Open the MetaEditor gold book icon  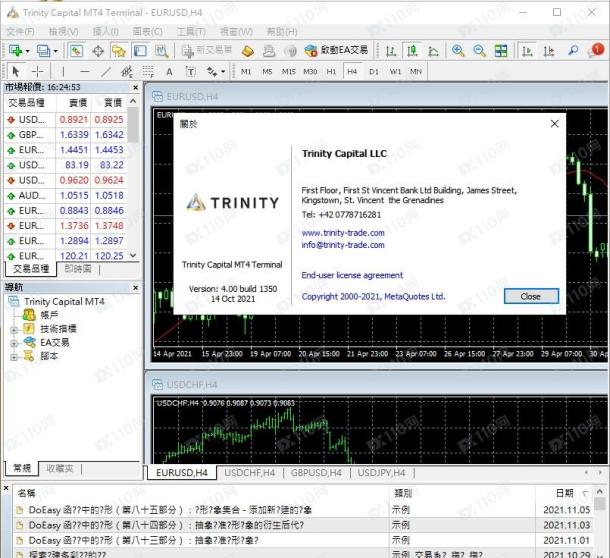point(247,51)
